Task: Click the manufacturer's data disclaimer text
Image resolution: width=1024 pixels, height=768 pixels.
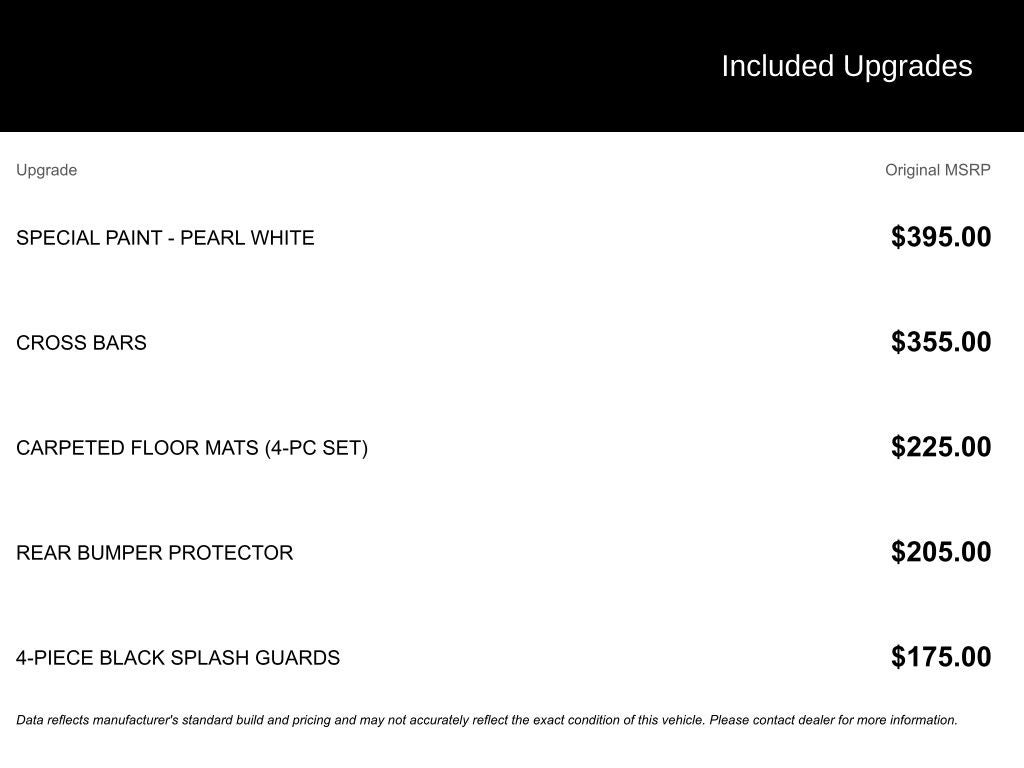Action: 487,720
